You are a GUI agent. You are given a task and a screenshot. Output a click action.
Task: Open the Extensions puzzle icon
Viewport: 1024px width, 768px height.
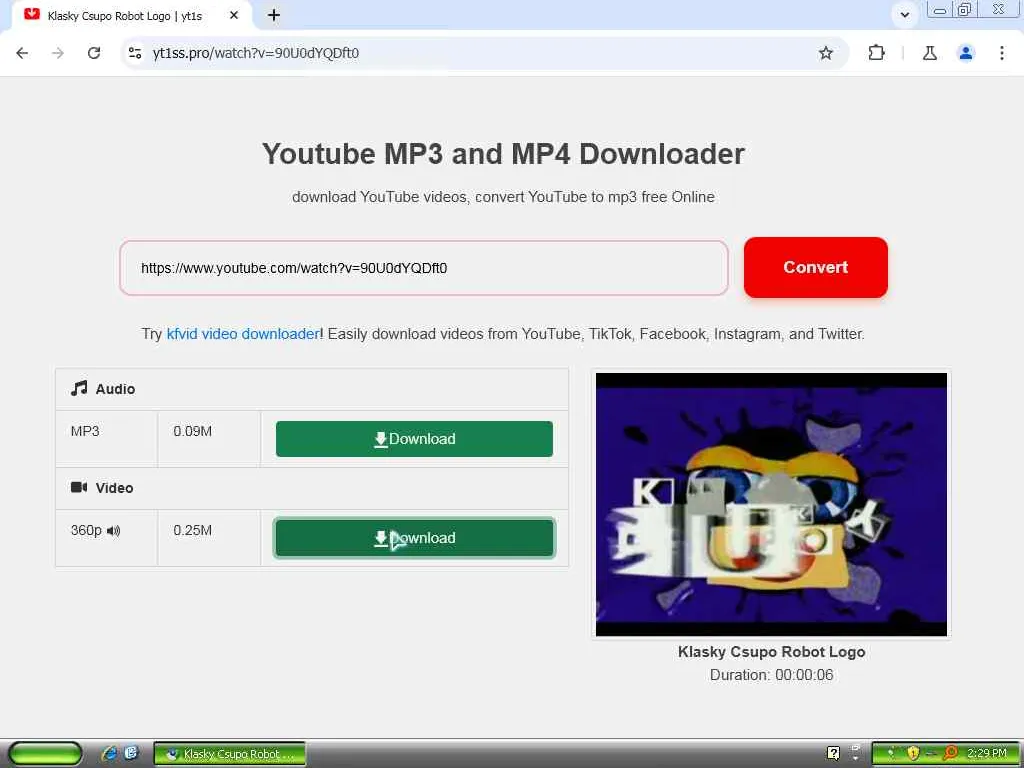coord(876,53)
